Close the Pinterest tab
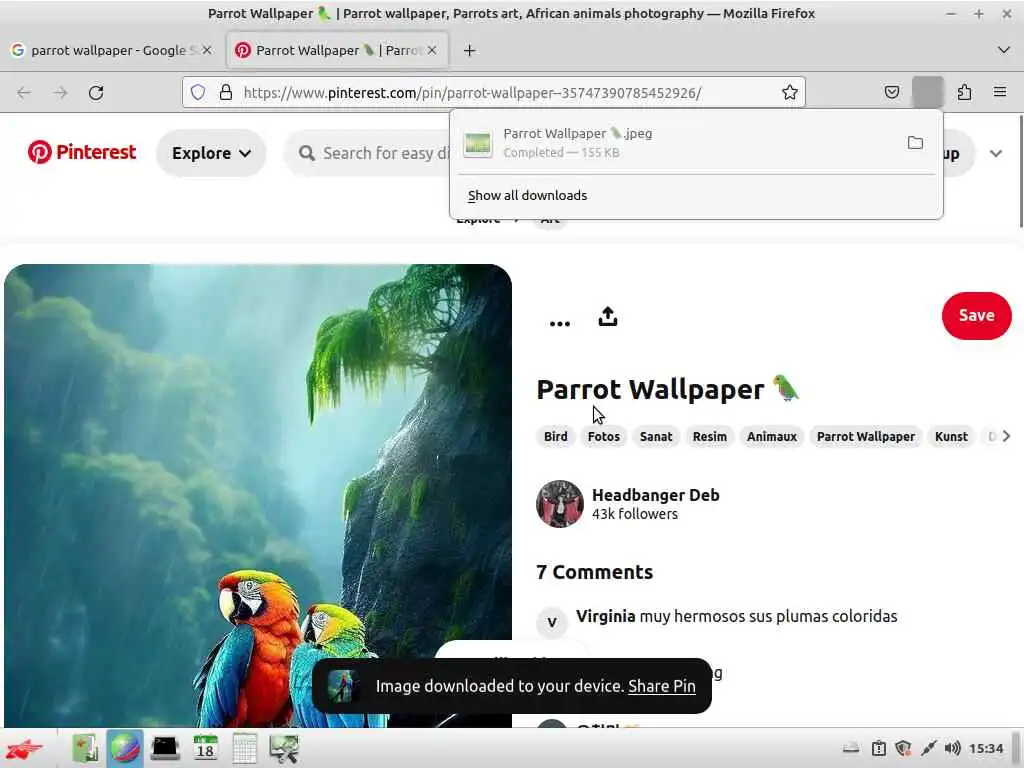1024x768 pixels. 432,50
